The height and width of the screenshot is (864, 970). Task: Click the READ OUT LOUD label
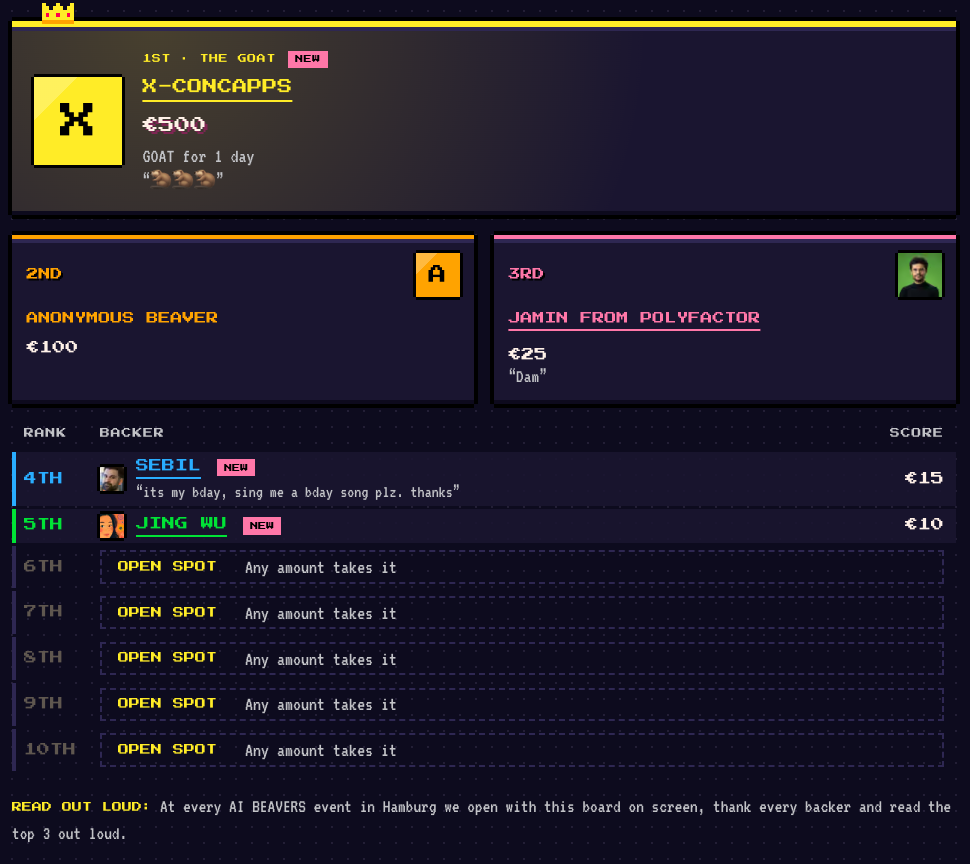point(80,807)
